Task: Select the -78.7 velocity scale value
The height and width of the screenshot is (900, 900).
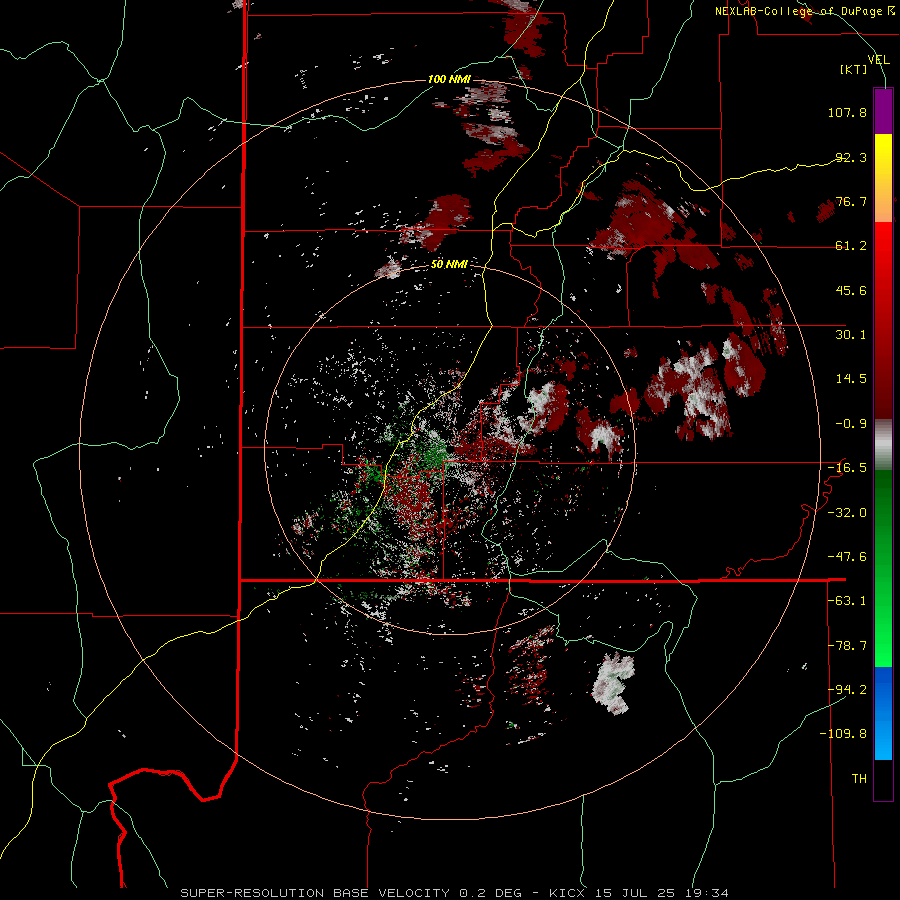Action: point(847,646)
